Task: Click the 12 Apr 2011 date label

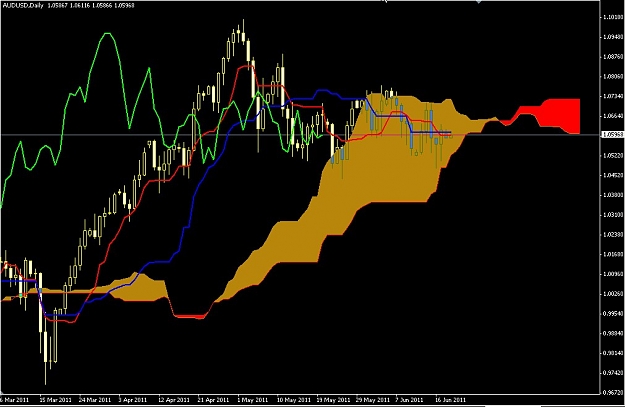Action: [x=174, y=399]
